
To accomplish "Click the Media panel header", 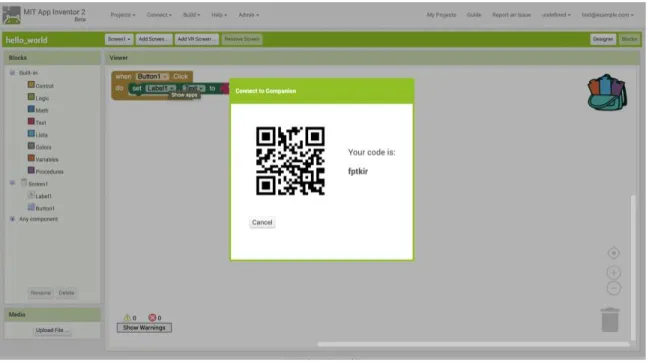I will point(52,315).
